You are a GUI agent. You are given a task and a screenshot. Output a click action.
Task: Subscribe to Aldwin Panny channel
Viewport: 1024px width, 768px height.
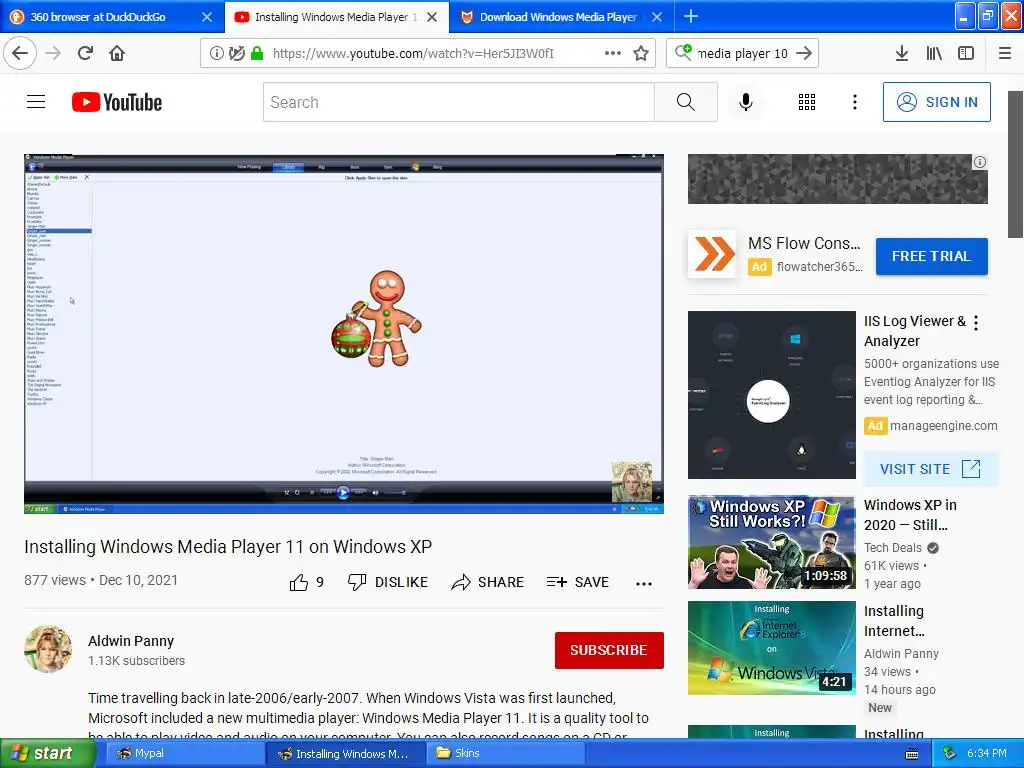609,650
